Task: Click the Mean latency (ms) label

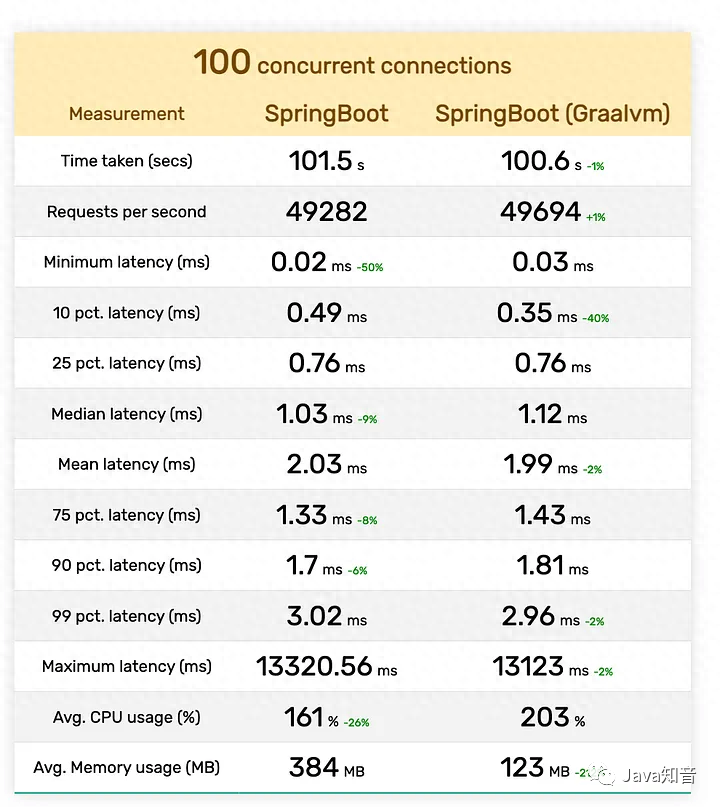Action: coord(127,464)
